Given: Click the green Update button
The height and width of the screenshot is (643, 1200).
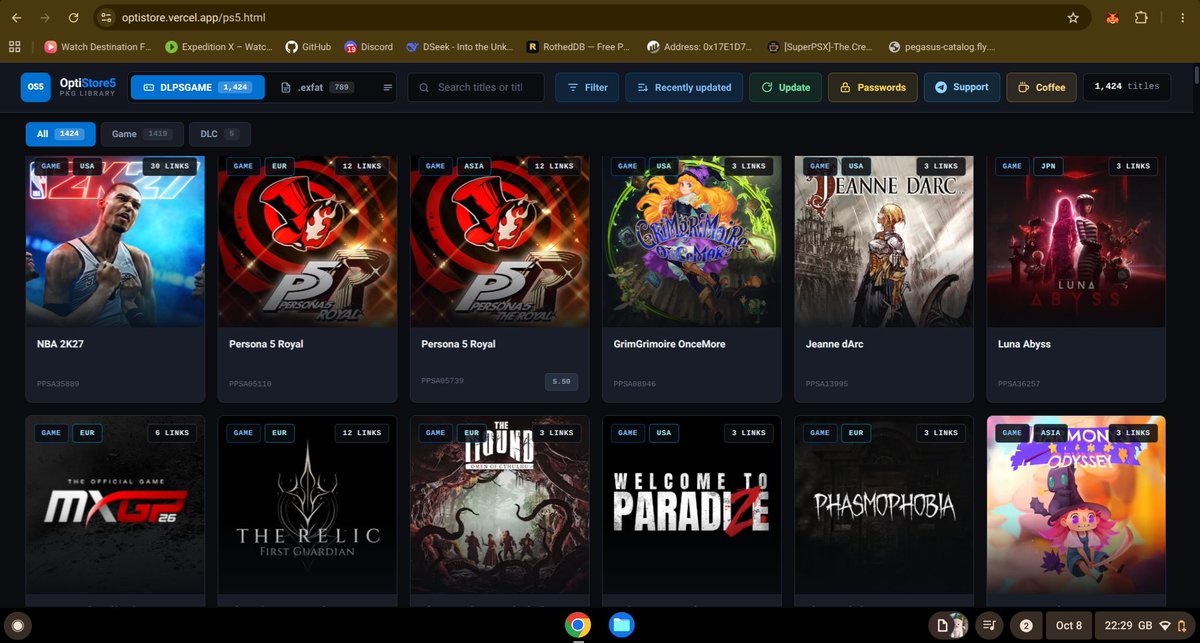Looking at the screenshot, I should pyautogui.click(x=786, y=87).
